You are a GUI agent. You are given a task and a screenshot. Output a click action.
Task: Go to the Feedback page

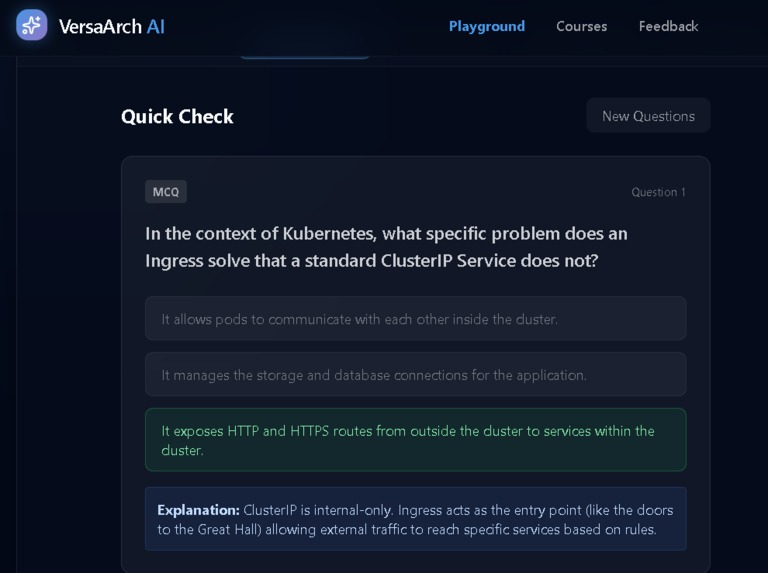(668, 26)
